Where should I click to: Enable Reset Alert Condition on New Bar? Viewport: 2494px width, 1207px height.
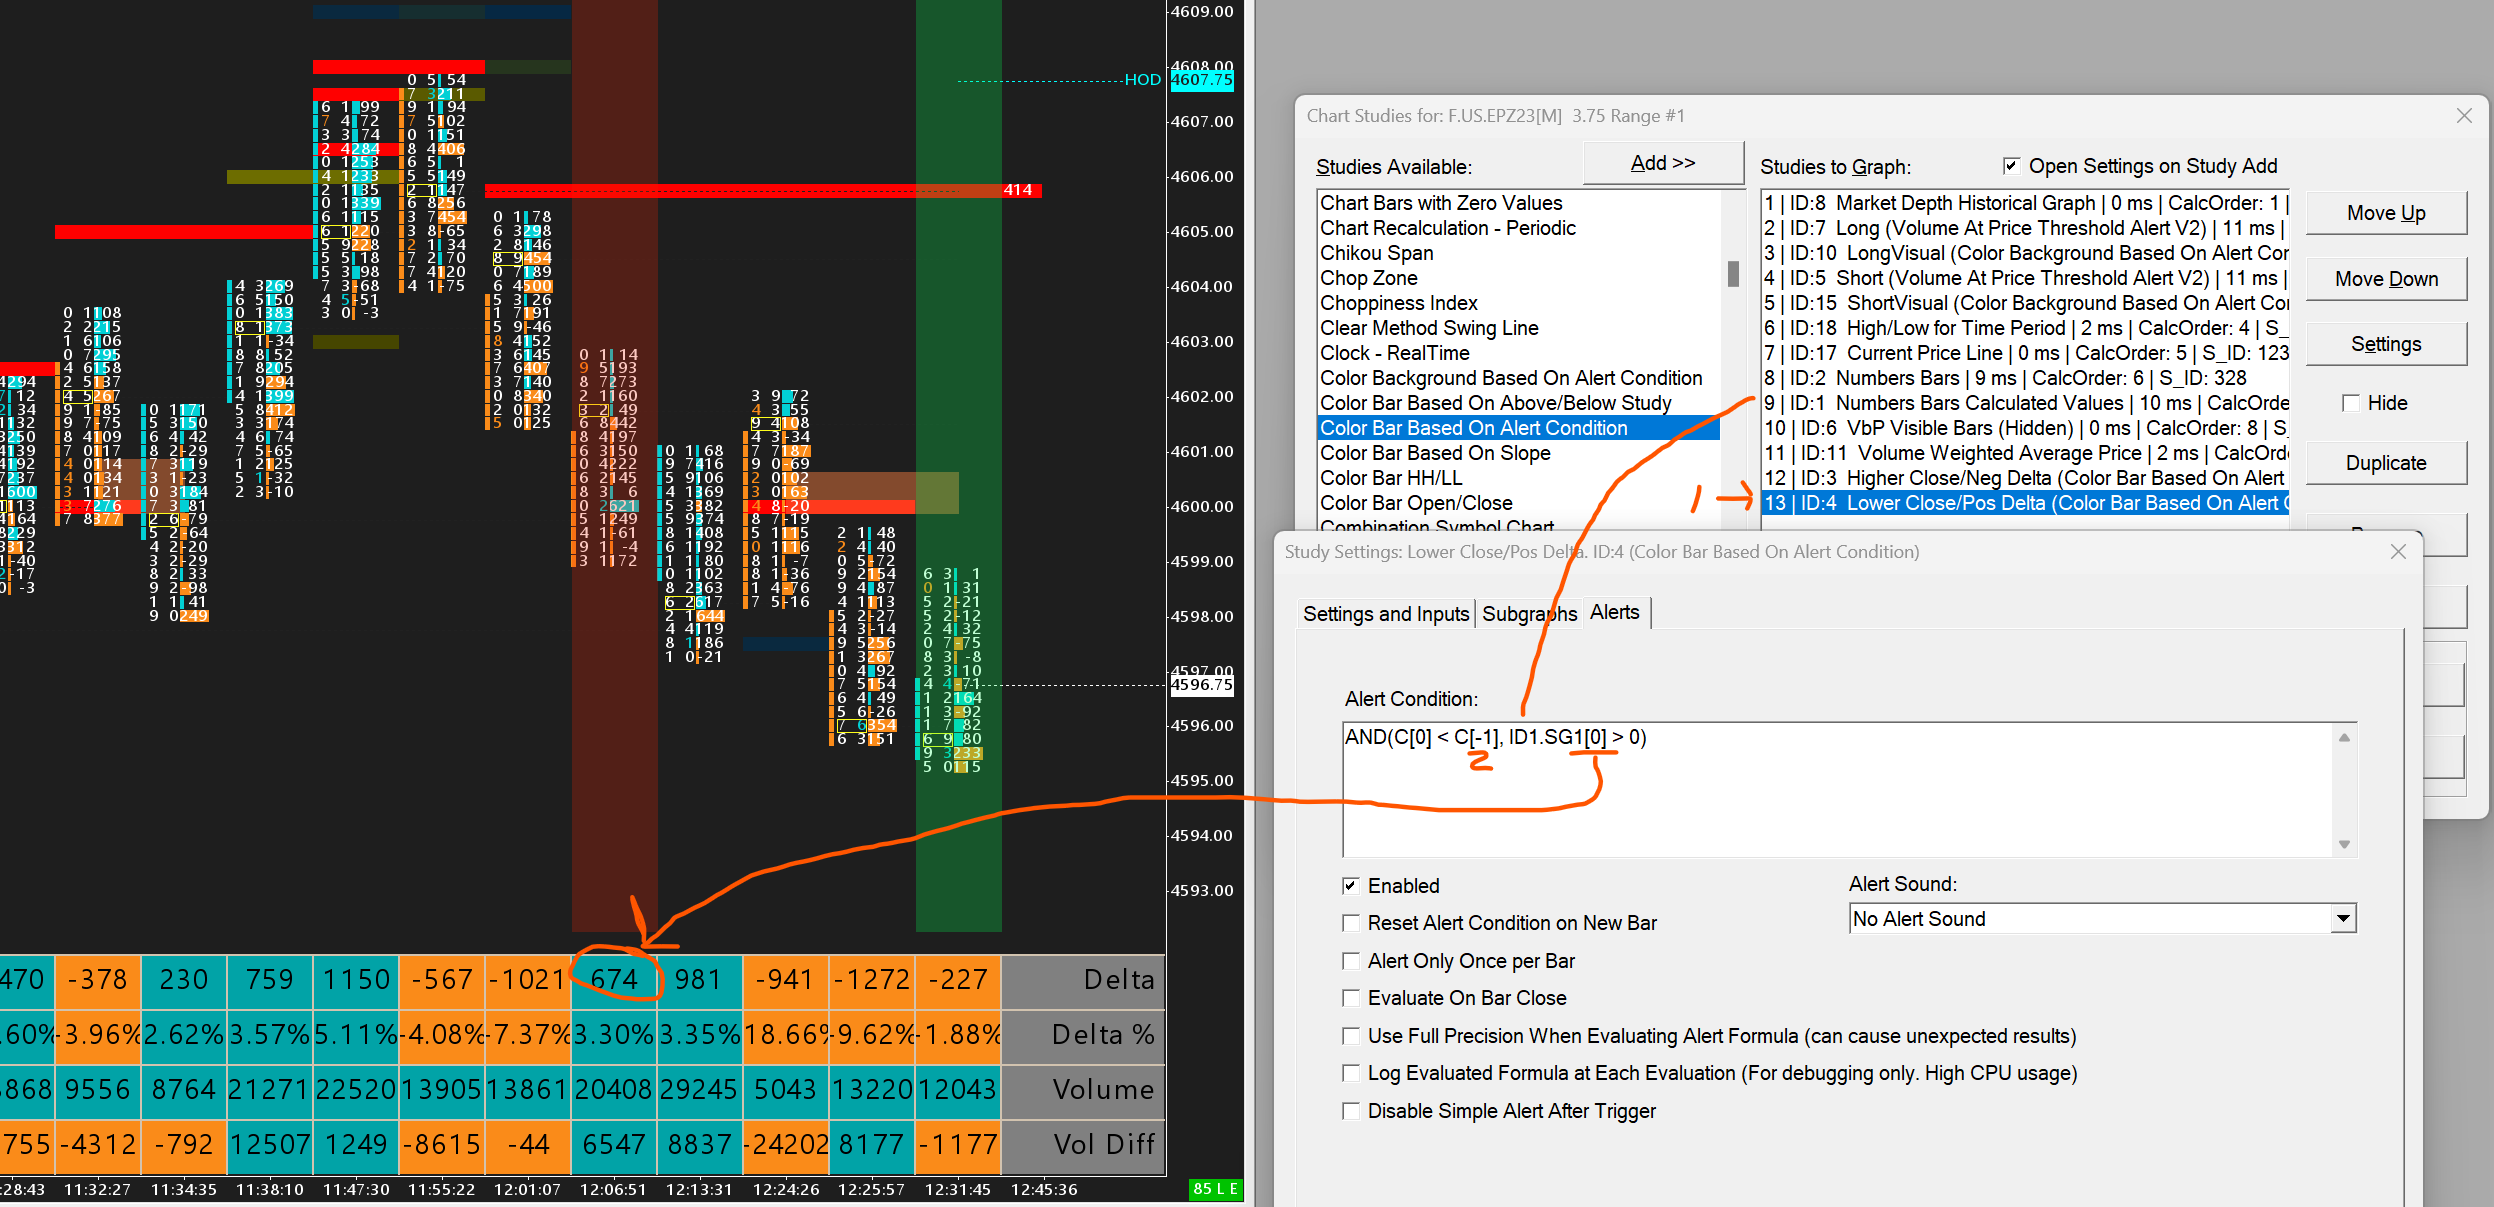click(1351, 923)
